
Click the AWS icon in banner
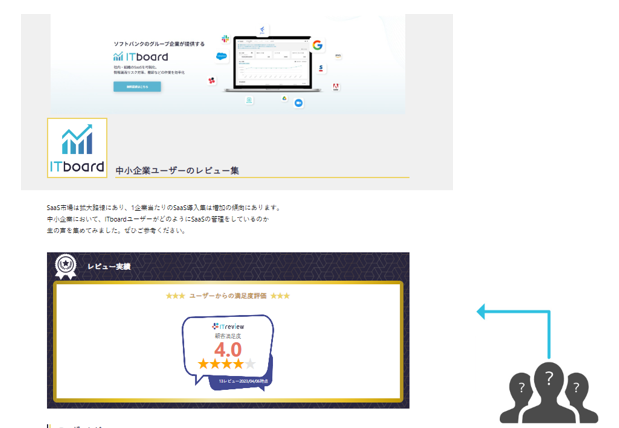click(338, 56)
